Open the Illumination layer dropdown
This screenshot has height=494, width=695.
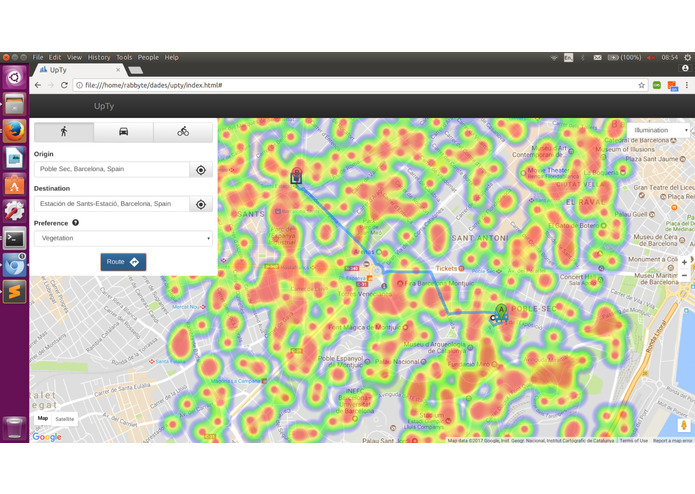[x=658, y=130]
